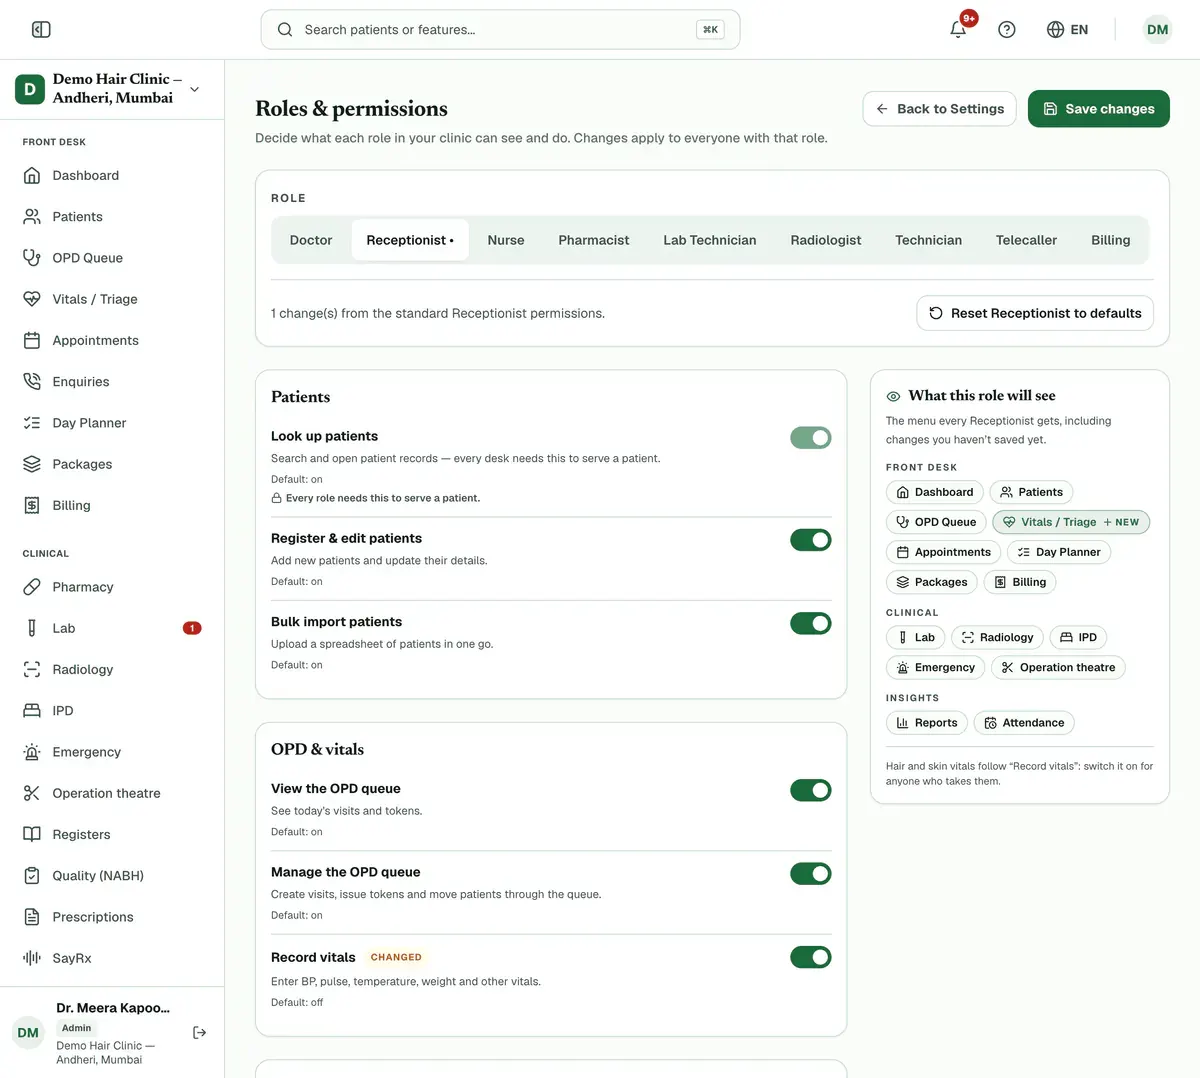This screenshot has height=1078, width=1200.
Task: Click the Emergency siren icon in sidebar
Action: point(32,752)
